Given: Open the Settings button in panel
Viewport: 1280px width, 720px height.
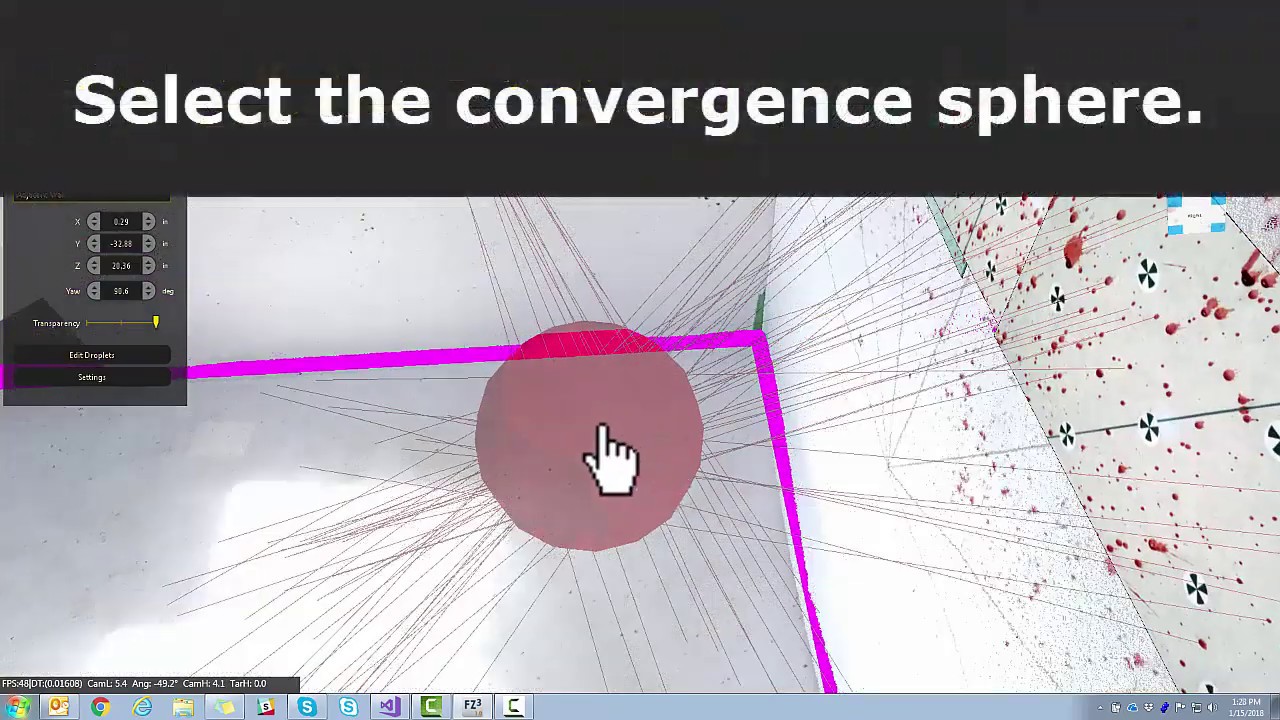Looking at the screenshot, I should pyautogui.click(x=92, y=377).
